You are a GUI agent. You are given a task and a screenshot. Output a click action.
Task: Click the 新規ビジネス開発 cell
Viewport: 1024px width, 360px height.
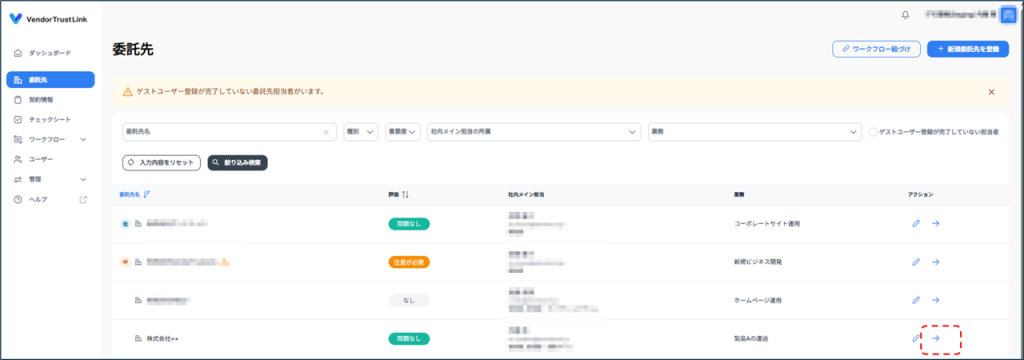[x=758, y=262]
